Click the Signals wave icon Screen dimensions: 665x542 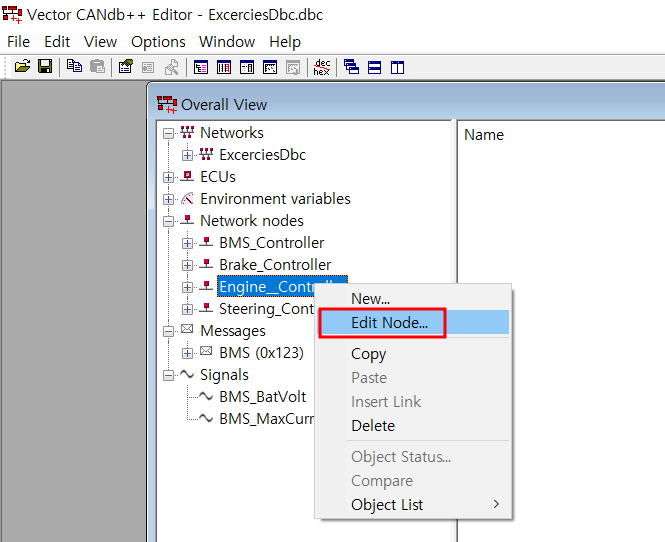point(187,374)
